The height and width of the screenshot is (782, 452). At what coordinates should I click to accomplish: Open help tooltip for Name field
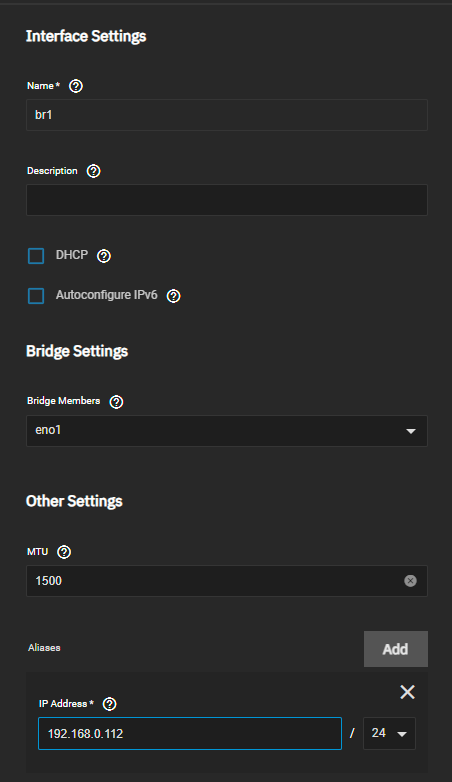pyautogui.click(x=76, y=86)
